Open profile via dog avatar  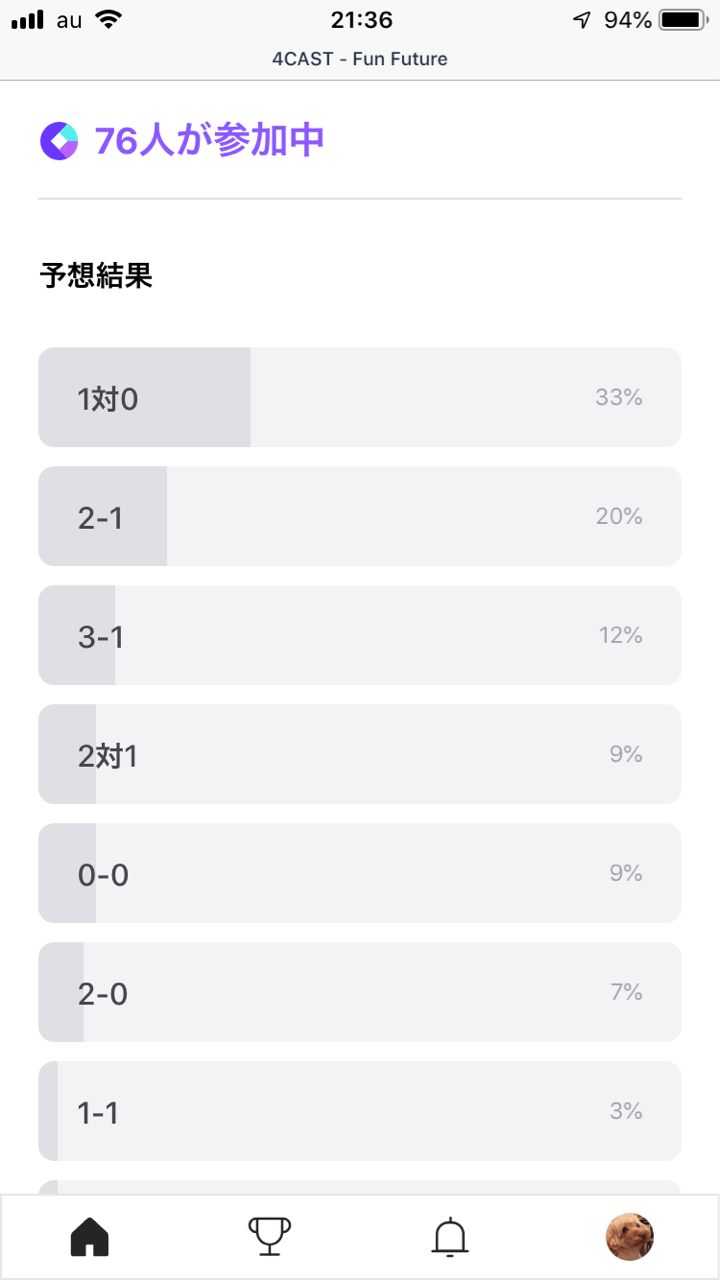630,1237
